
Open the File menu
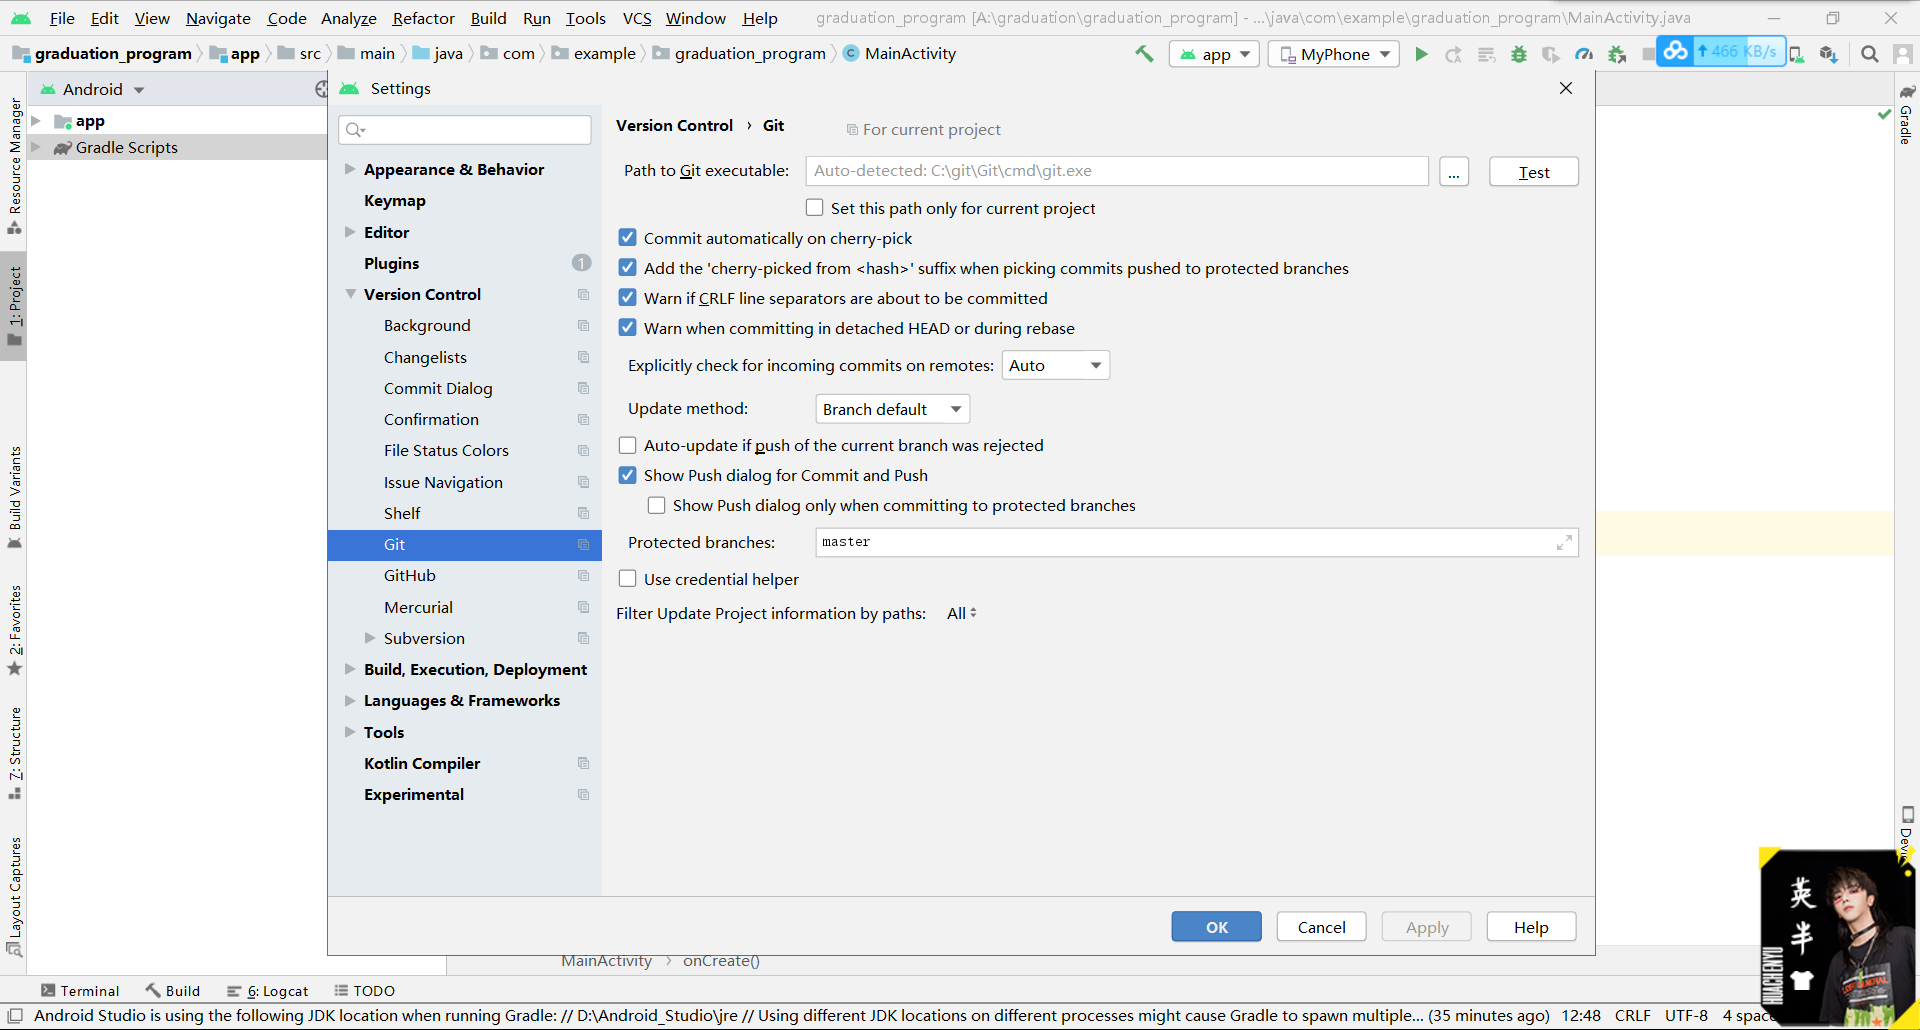[x=62, y=18]
